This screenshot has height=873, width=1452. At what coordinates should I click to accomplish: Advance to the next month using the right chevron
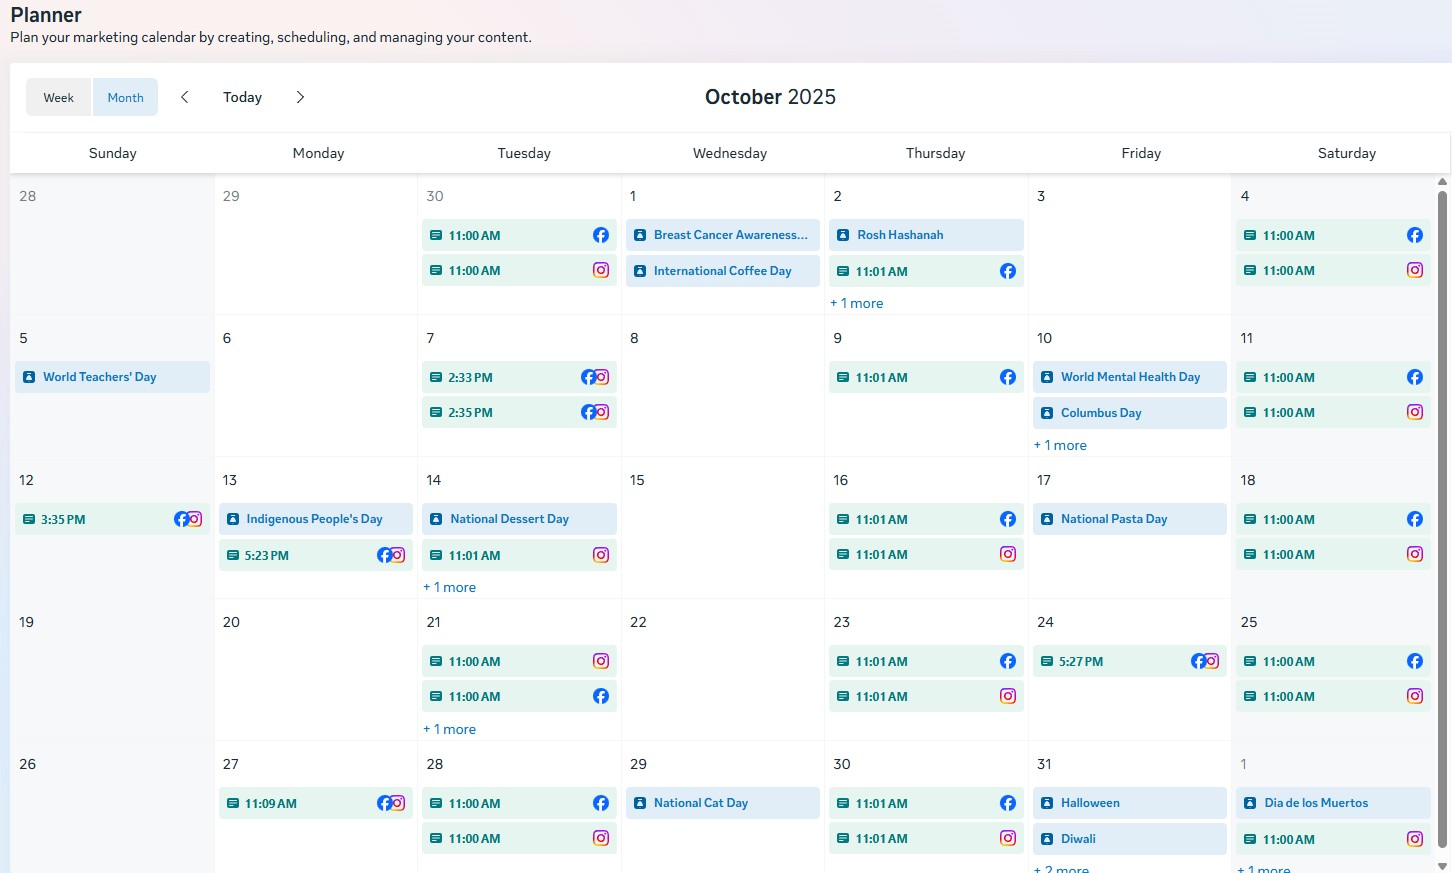(299, 97)
